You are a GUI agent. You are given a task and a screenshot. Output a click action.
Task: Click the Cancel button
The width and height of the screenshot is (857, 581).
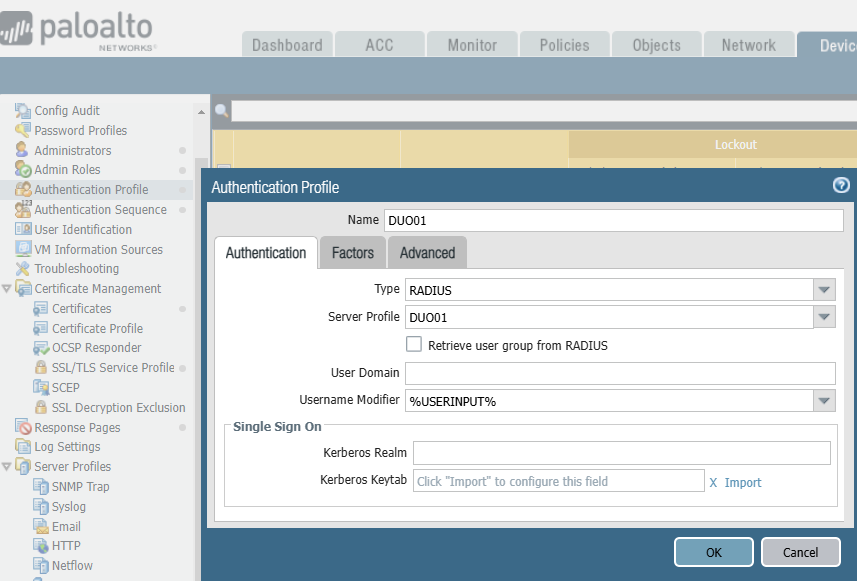coord(800,552)
